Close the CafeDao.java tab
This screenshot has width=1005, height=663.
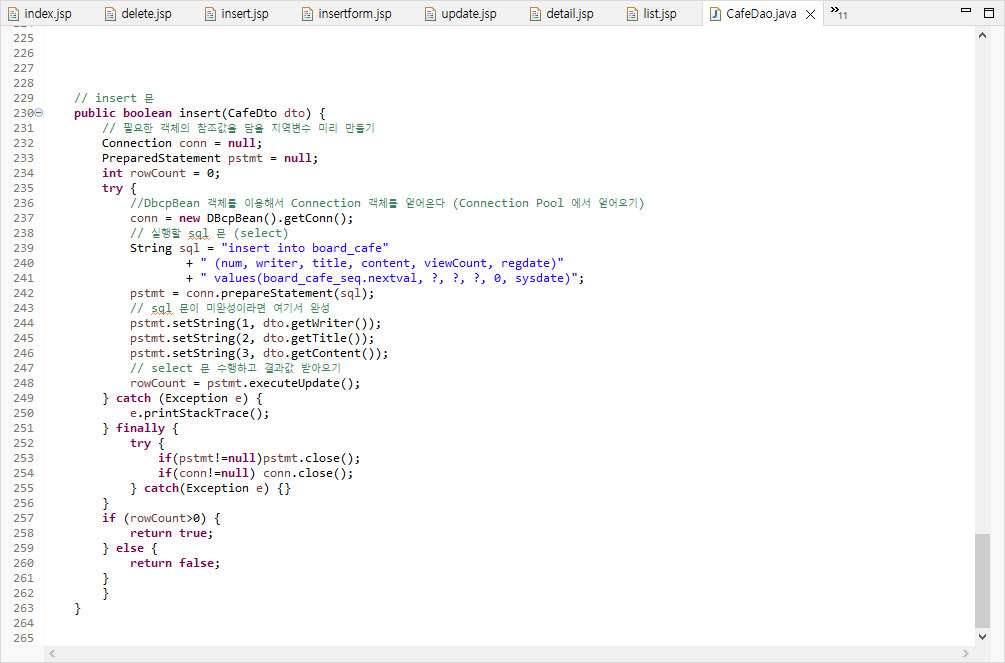(811, 14)
